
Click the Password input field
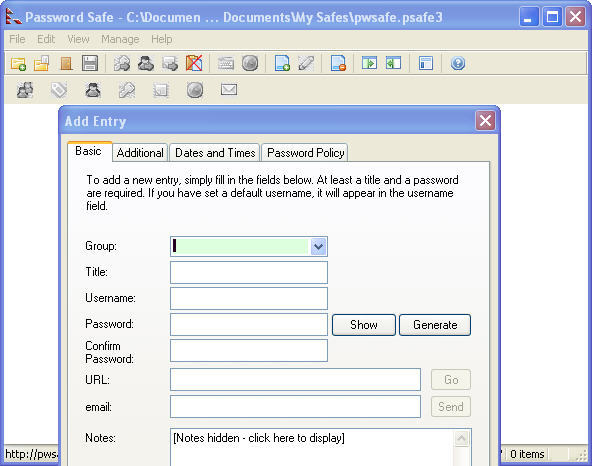pos(249,324)
